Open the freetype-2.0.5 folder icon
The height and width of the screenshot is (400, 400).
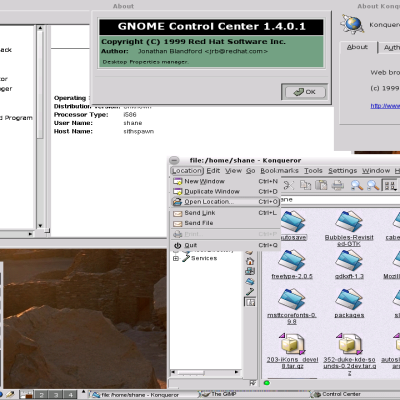(292, 260)
